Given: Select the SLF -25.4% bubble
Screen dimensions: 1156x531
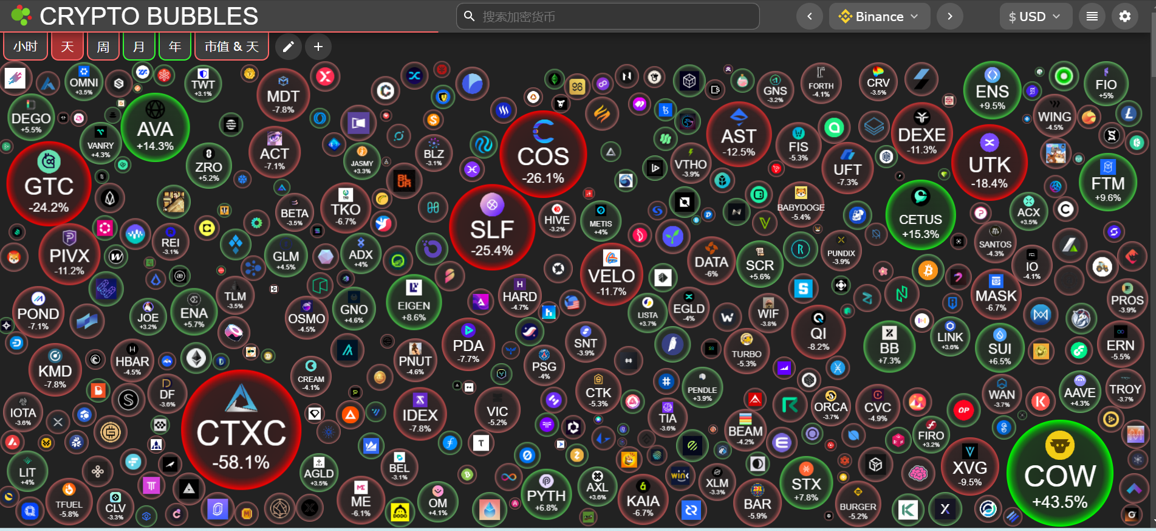Looking at the screenshot, I should (x=492, y=227).
